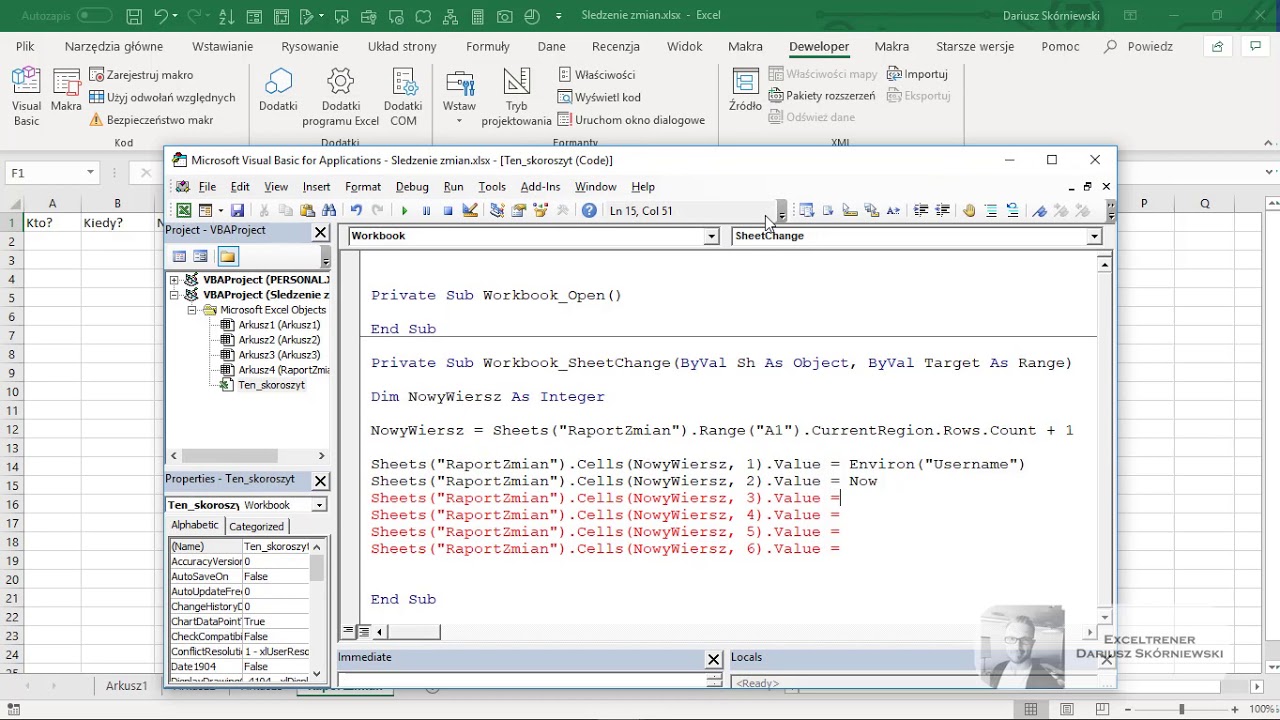This screenshot has height=720, width=1280.
Task: Open Properties object selector dropdown
Action: click(x=319, y=505)
